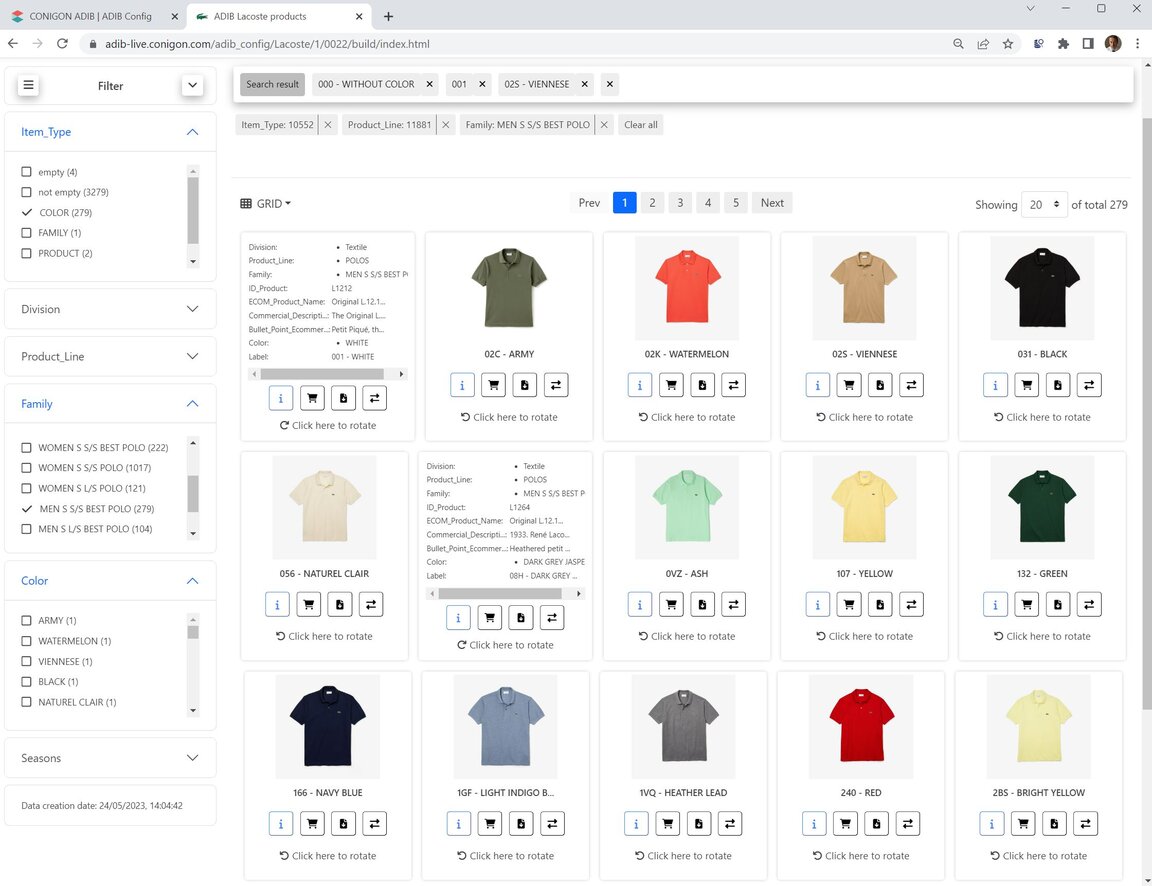
Task: Click compare arrows icon for 031 - BLACK
Action: 1089,385
